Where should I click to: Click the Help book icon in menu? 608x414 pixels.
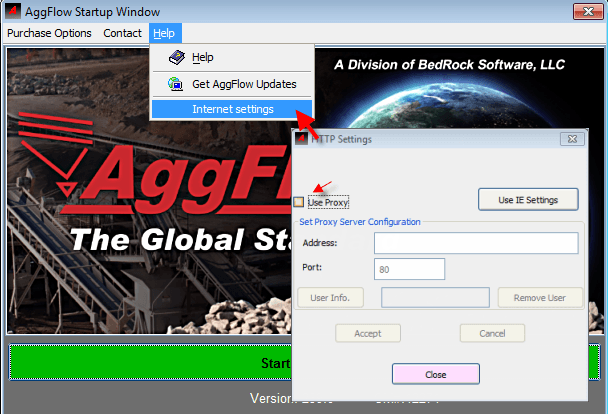click(176, 58)
